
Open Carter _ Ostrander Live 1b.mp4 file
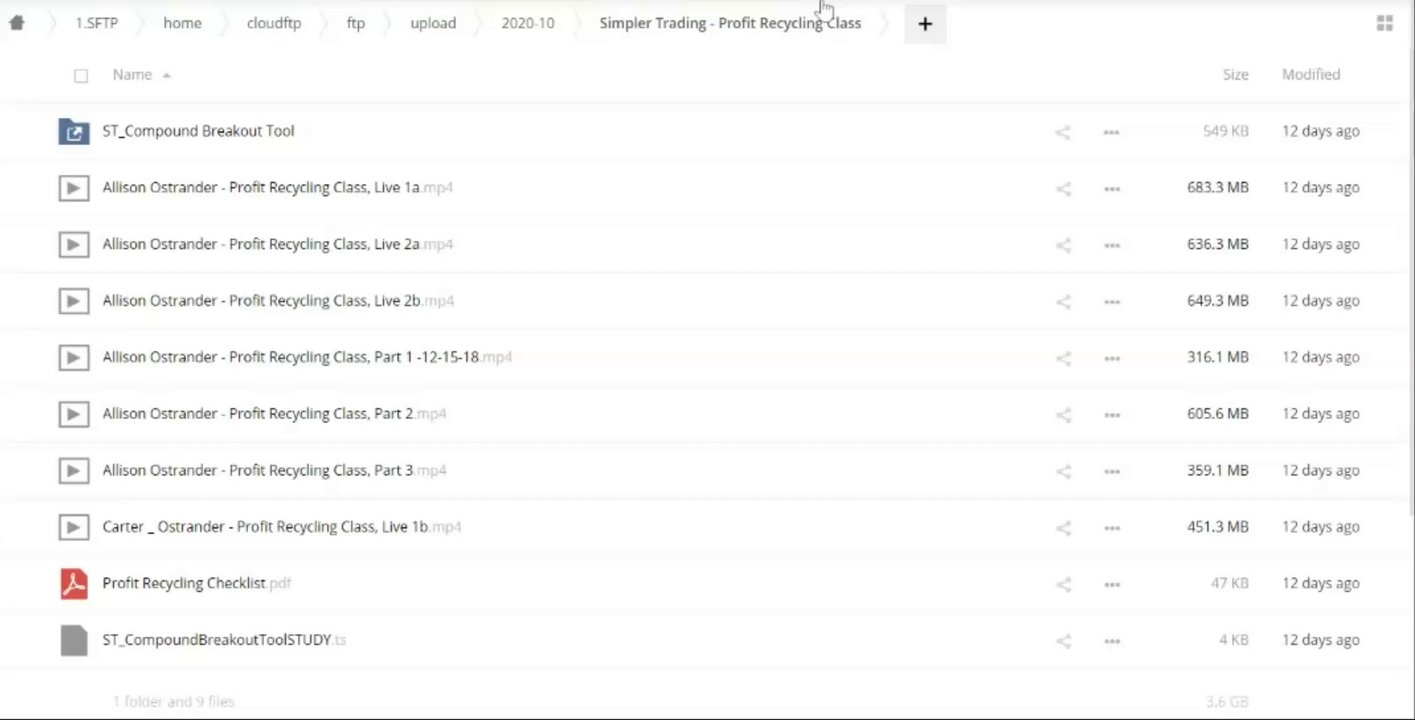pyautogui.click(x=282, y=527)
